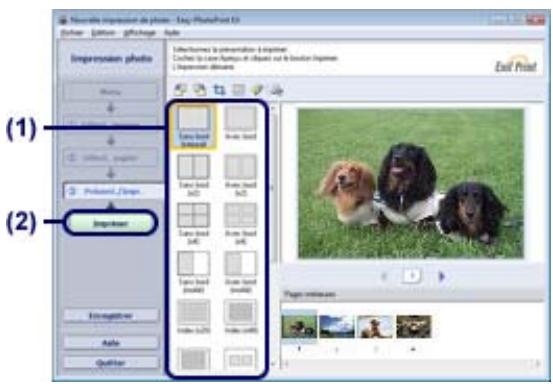Select the dogs-on-grass thumbnail in image strip

[x=299, y=327]
